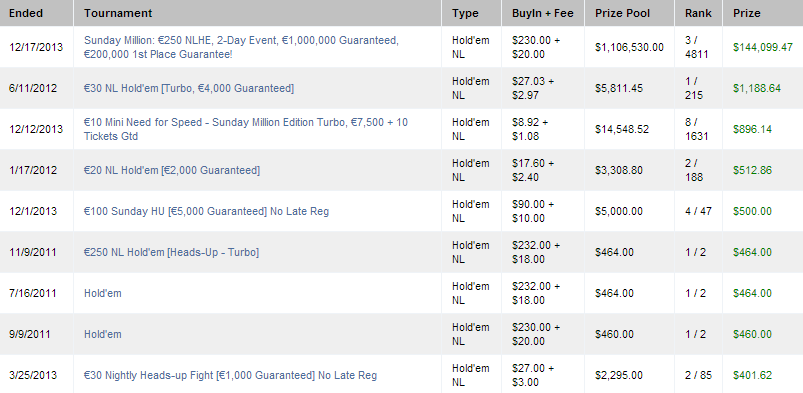Image resolution: width=803 pixels, height=393 pixels.
Task: Open the €250 NL Hold'em Heads-Up Turbo link
Action: click(x=172, y=252)
